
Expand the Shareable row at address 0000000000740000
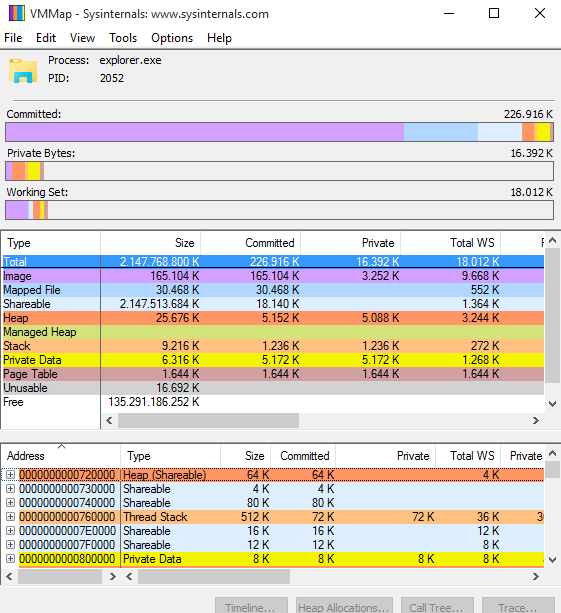(x=11, y=502)
